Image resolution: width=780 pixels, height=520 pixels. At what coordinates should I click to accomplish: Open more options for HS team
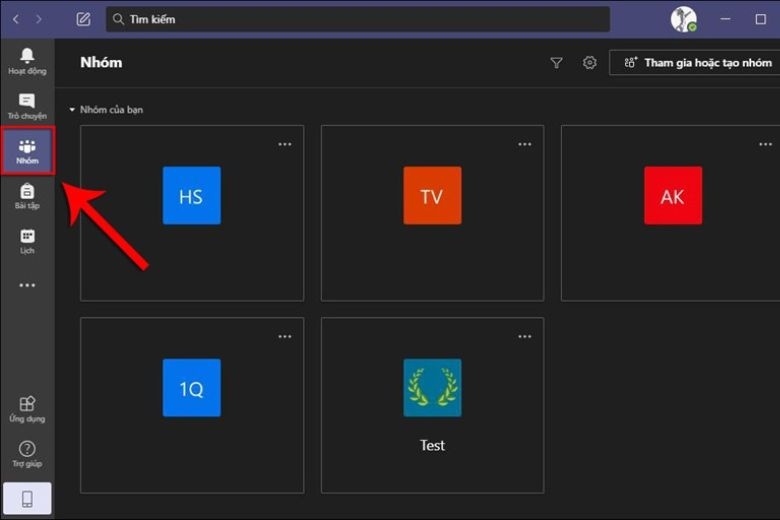click(x=285, y=144)
